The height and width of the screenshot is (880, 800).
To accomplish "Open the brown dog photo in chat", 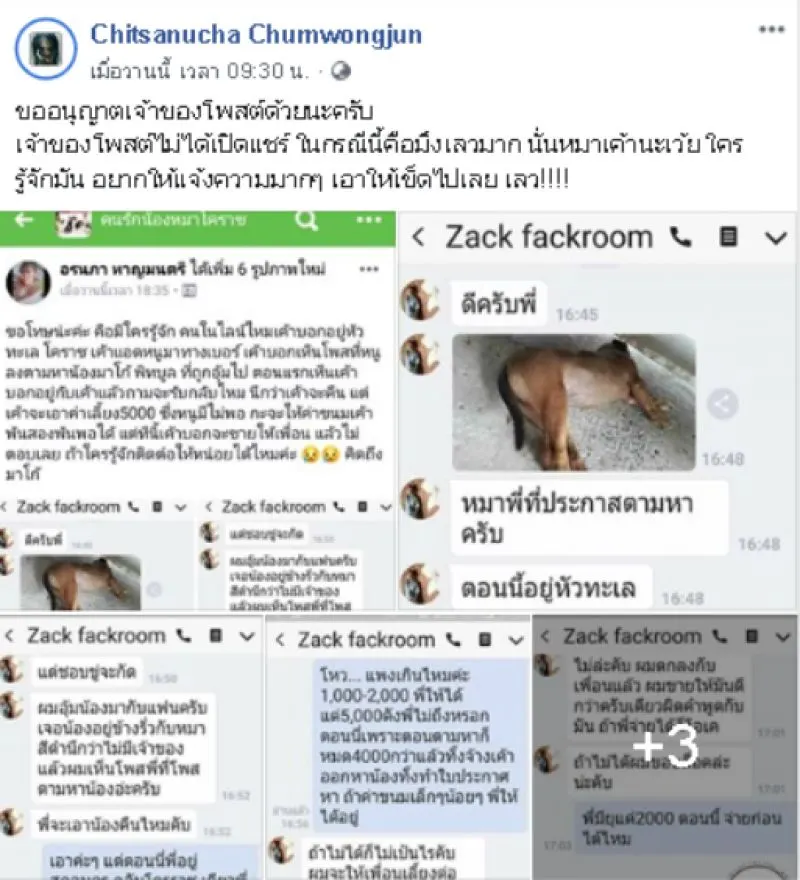I will tap(574, 402).
